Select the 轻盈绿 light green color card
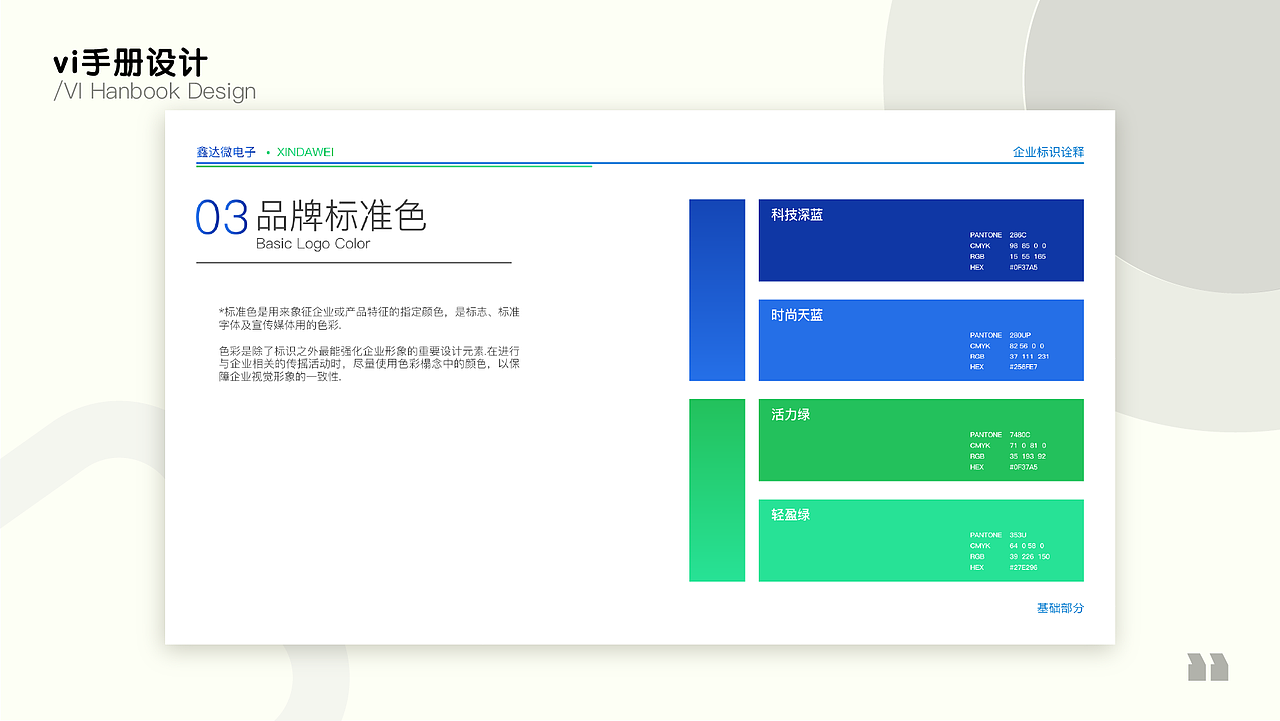This screenshot has height=721, width=1280. [x=920, y=540]
